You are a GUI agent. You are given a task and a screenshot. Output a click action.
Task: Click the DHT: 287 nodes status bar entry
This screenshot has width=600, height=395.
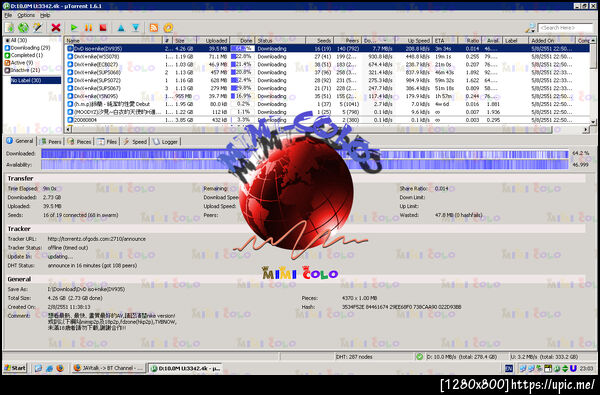coord(354,357)
